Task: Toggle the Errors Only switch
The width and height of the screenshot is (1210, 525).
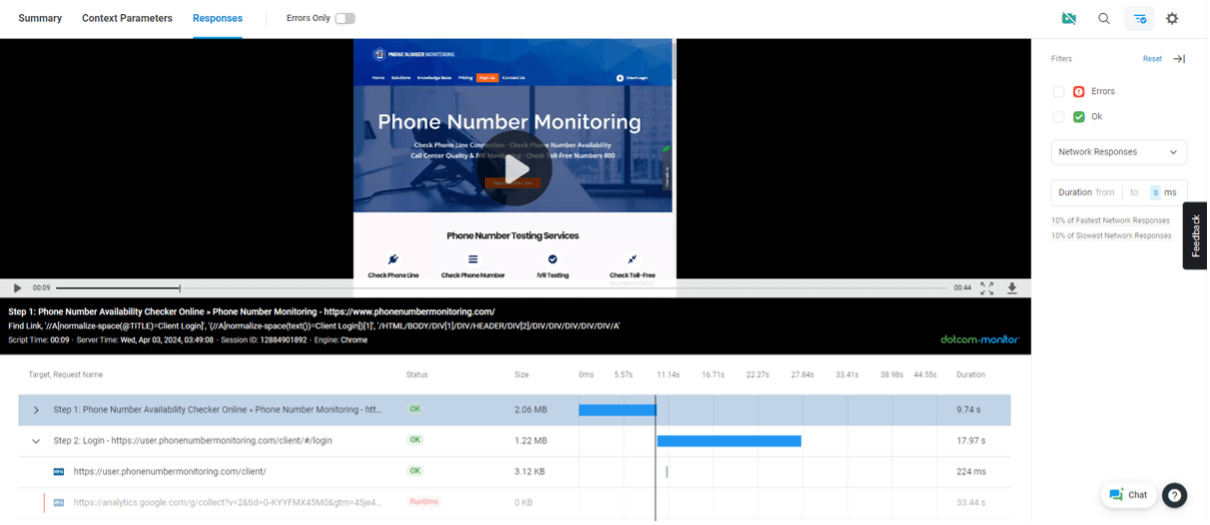Action: pos(345,18)
